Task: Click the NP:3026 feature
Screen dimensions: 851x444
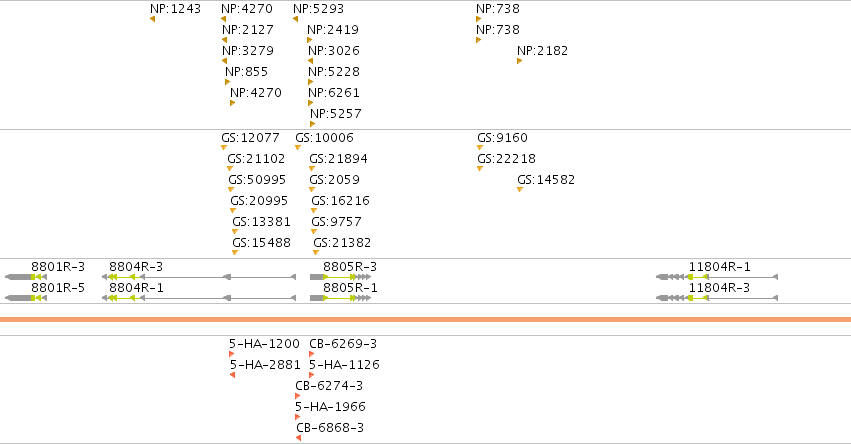Action: point(310,61)
